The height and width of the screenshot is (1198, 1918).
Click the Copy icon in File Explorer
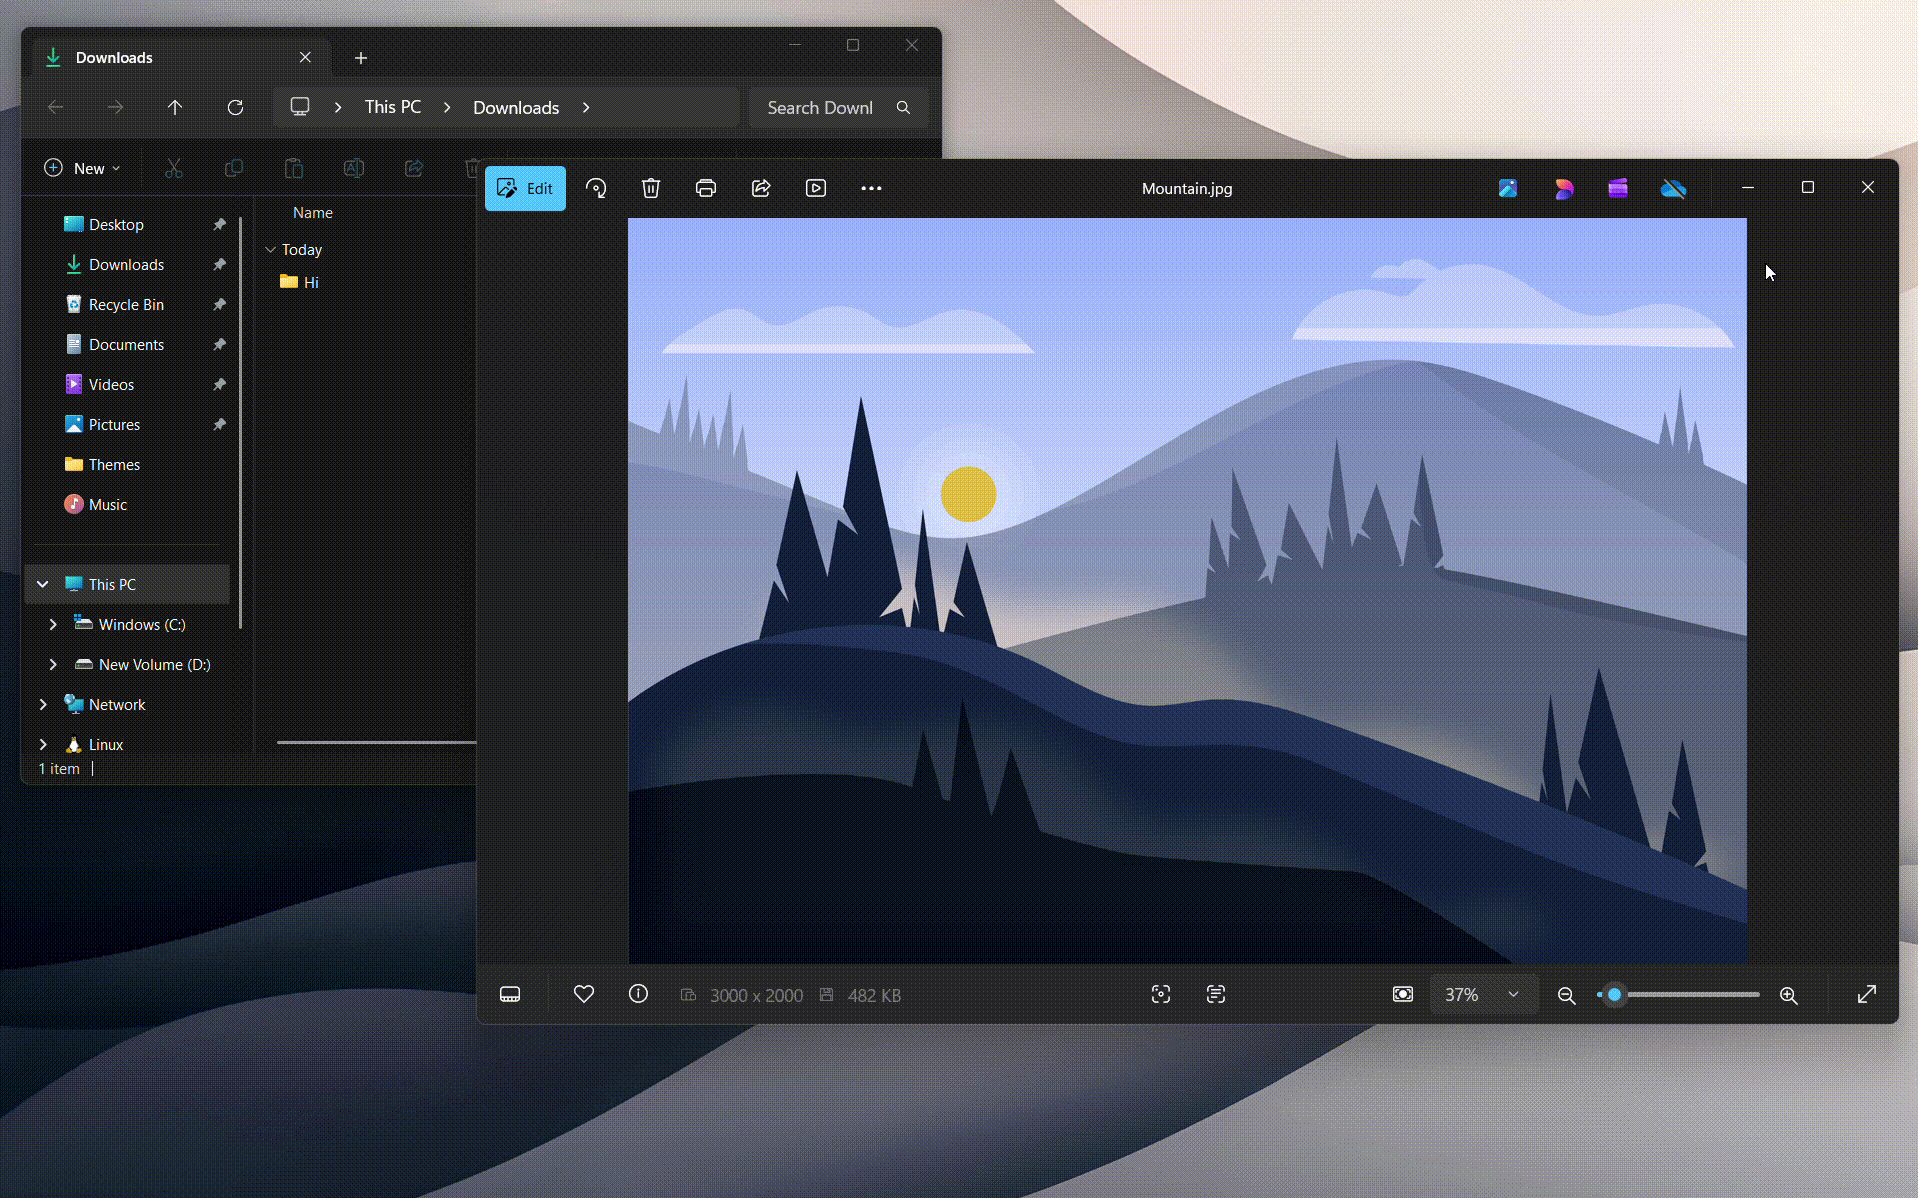(x=234, y=168)
